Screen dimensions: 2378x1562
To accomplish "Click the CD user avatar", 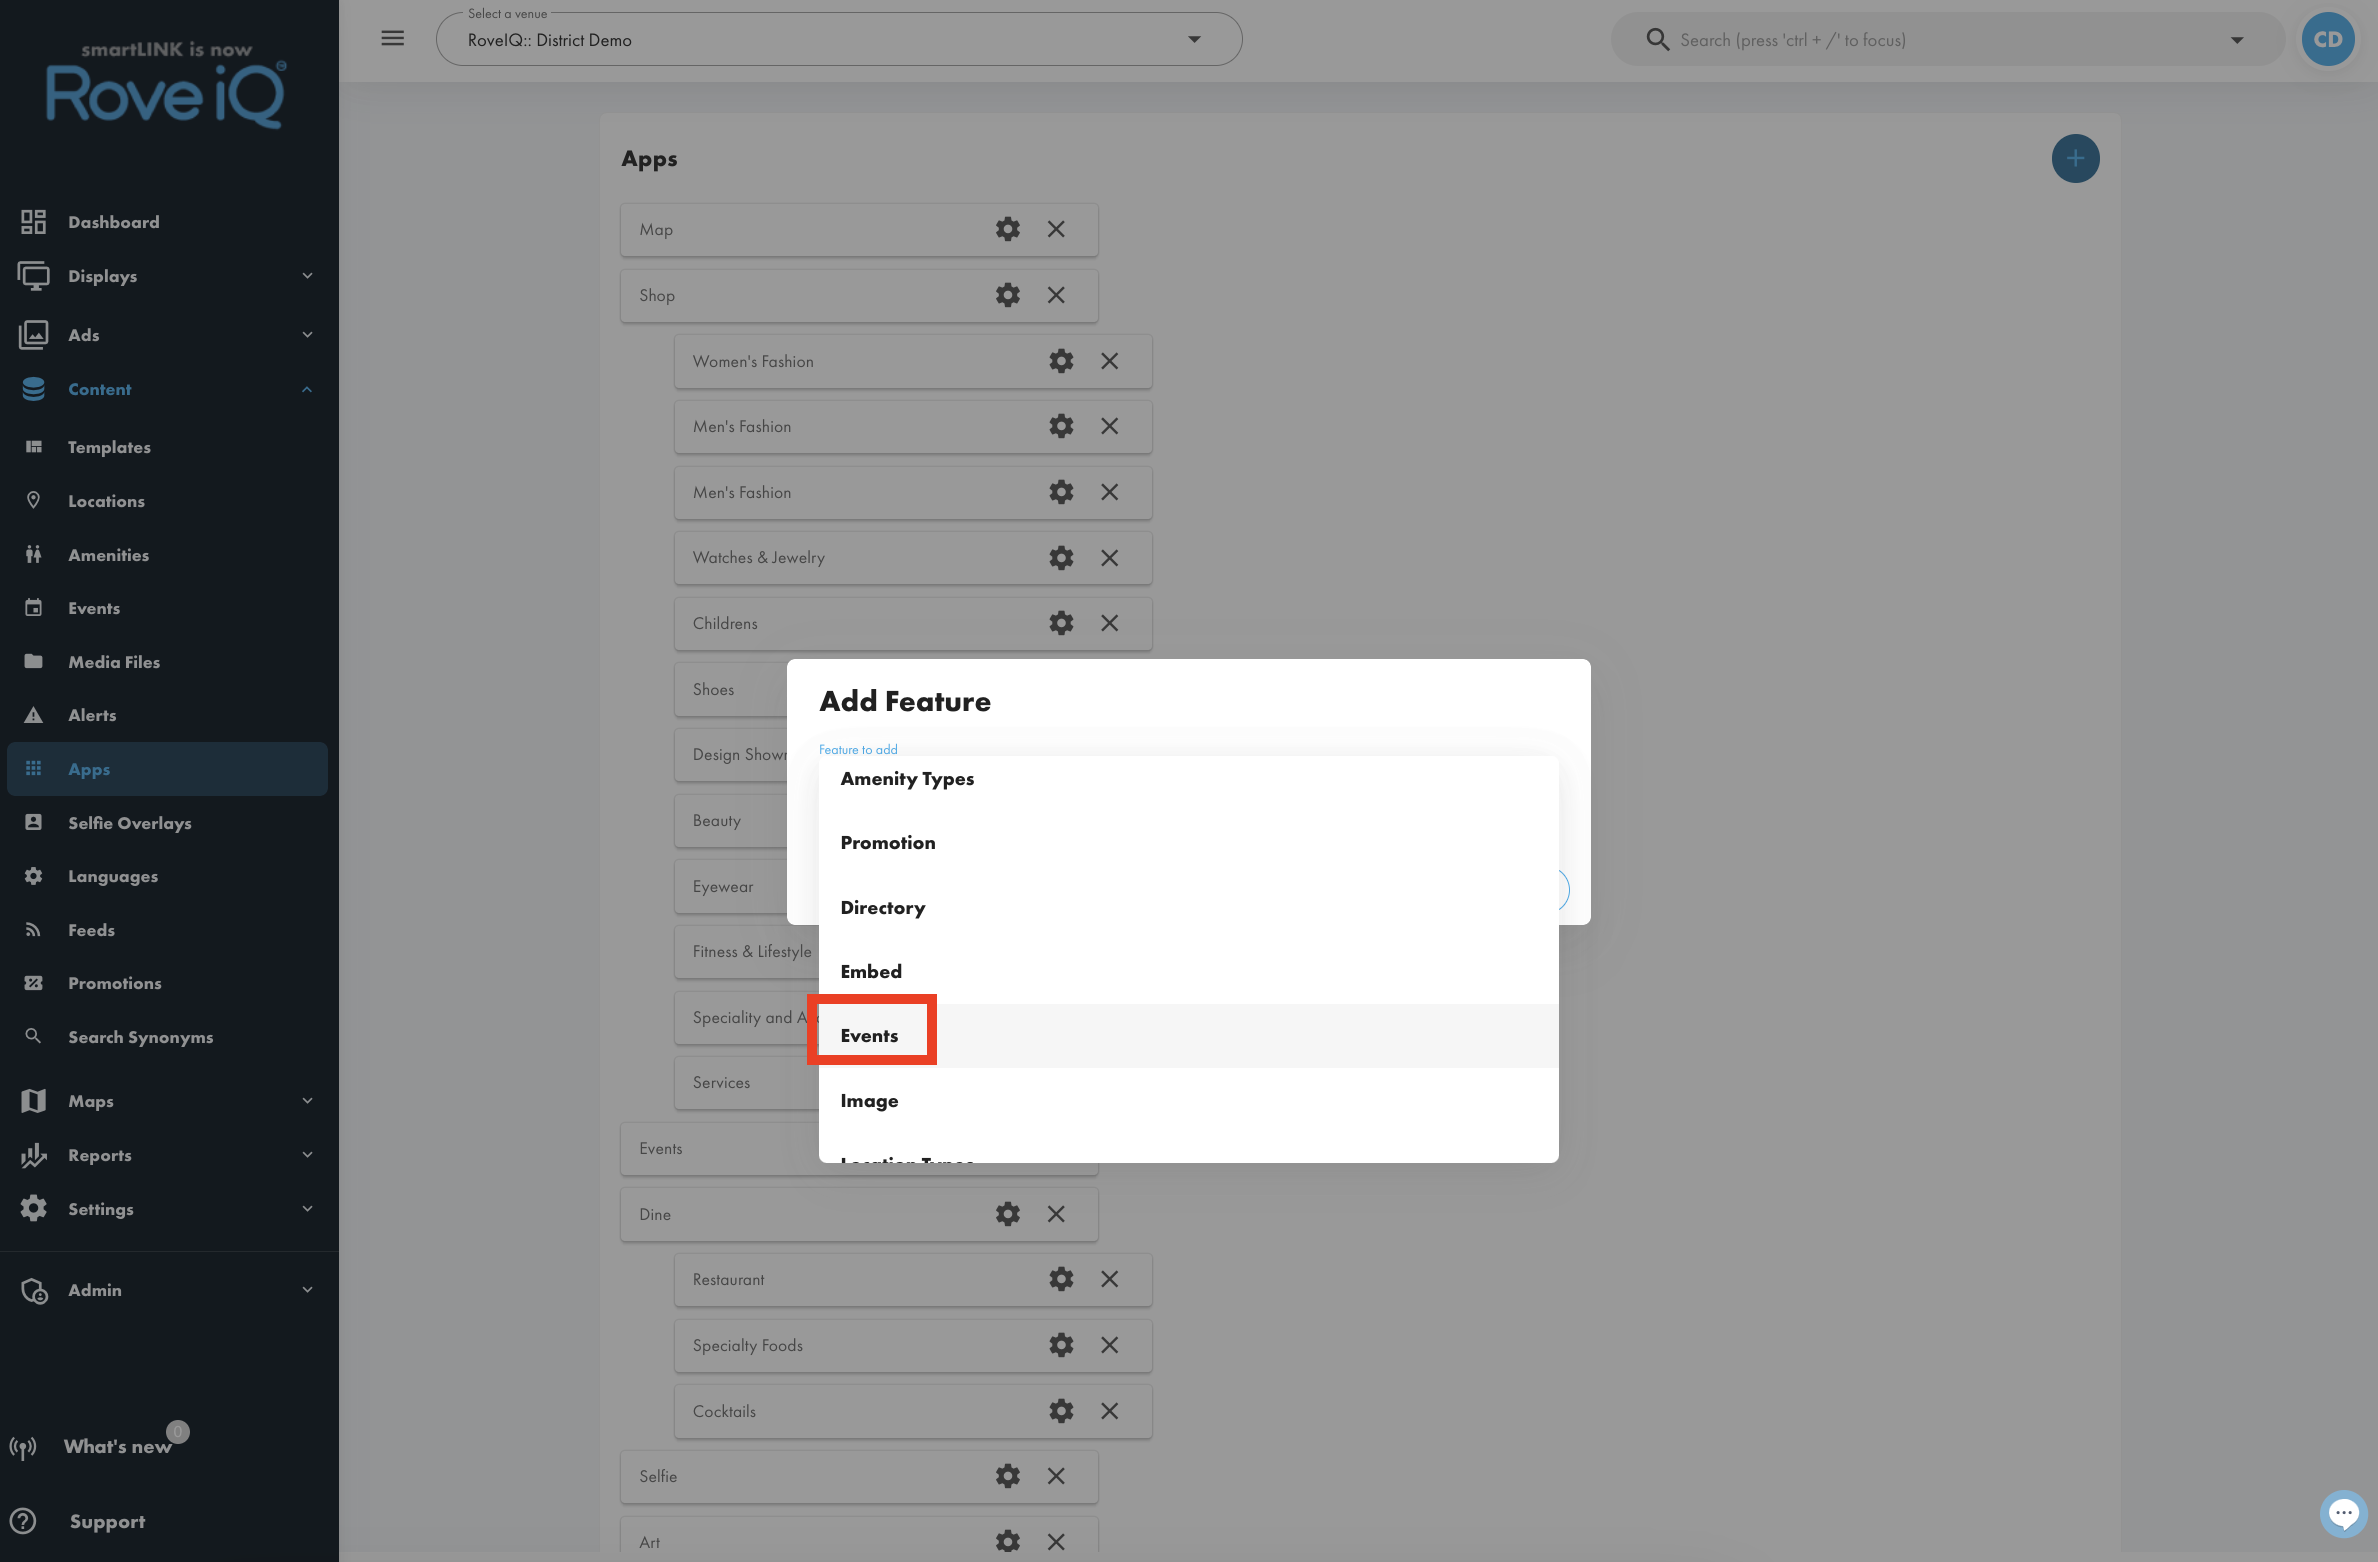I will click(x=2328, y=40).
